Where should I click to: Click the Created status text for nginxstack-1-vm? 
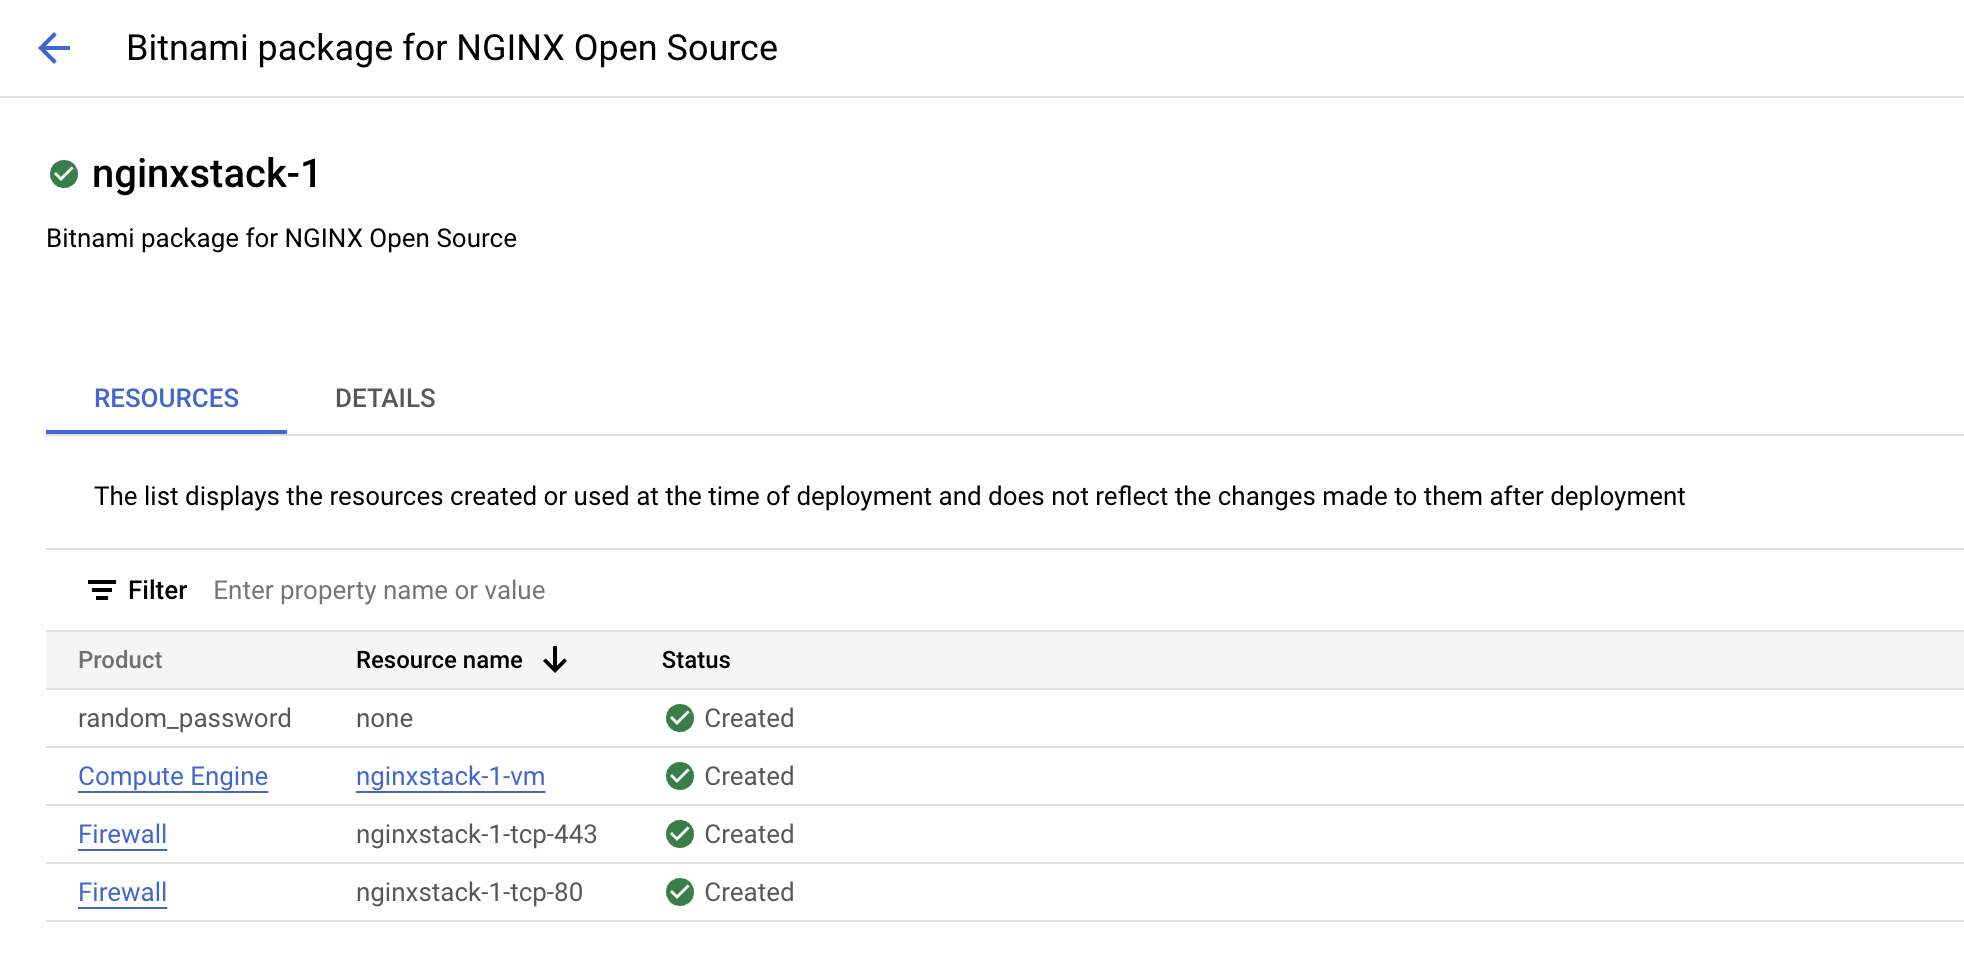[x=749, y=776]
